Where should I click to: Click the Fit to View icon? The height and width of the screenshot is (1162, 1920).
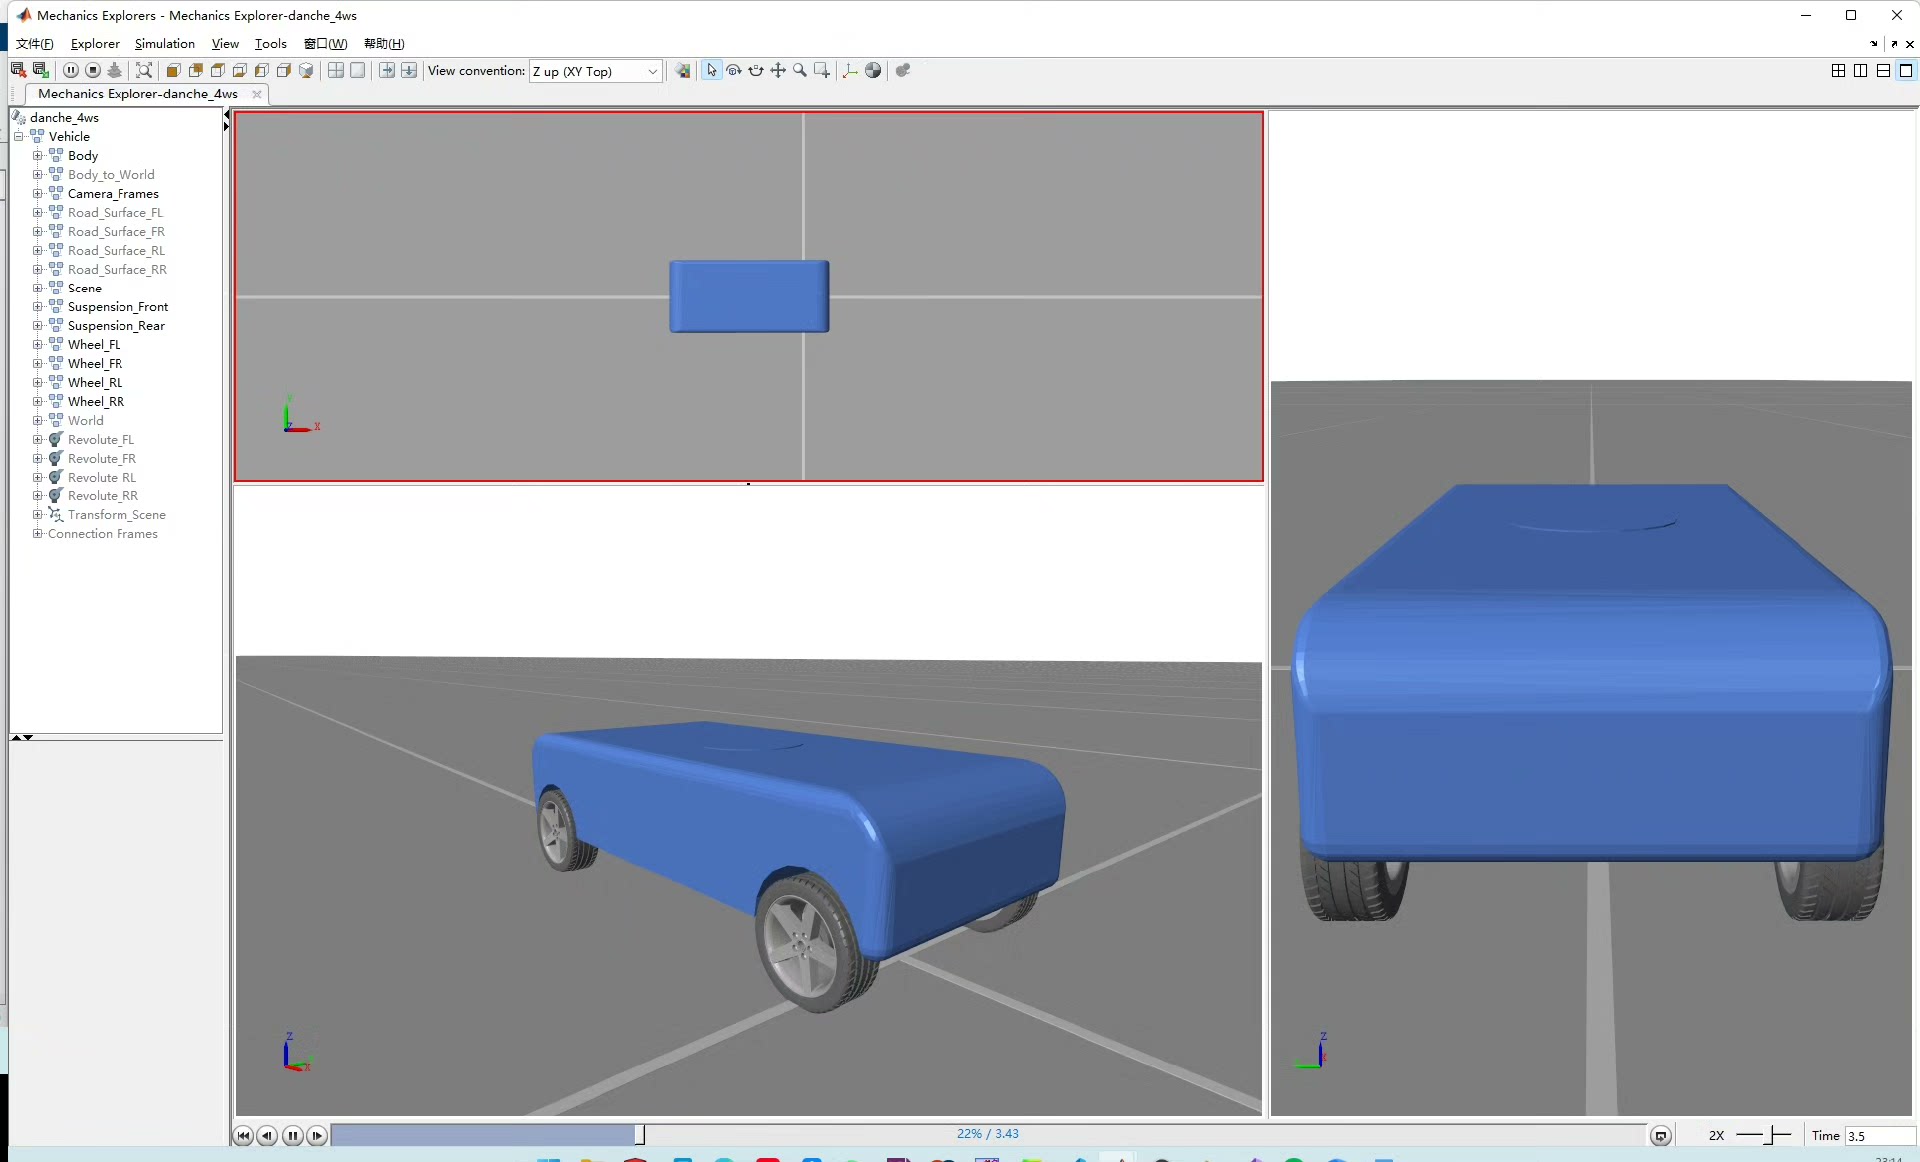(144, 71)
